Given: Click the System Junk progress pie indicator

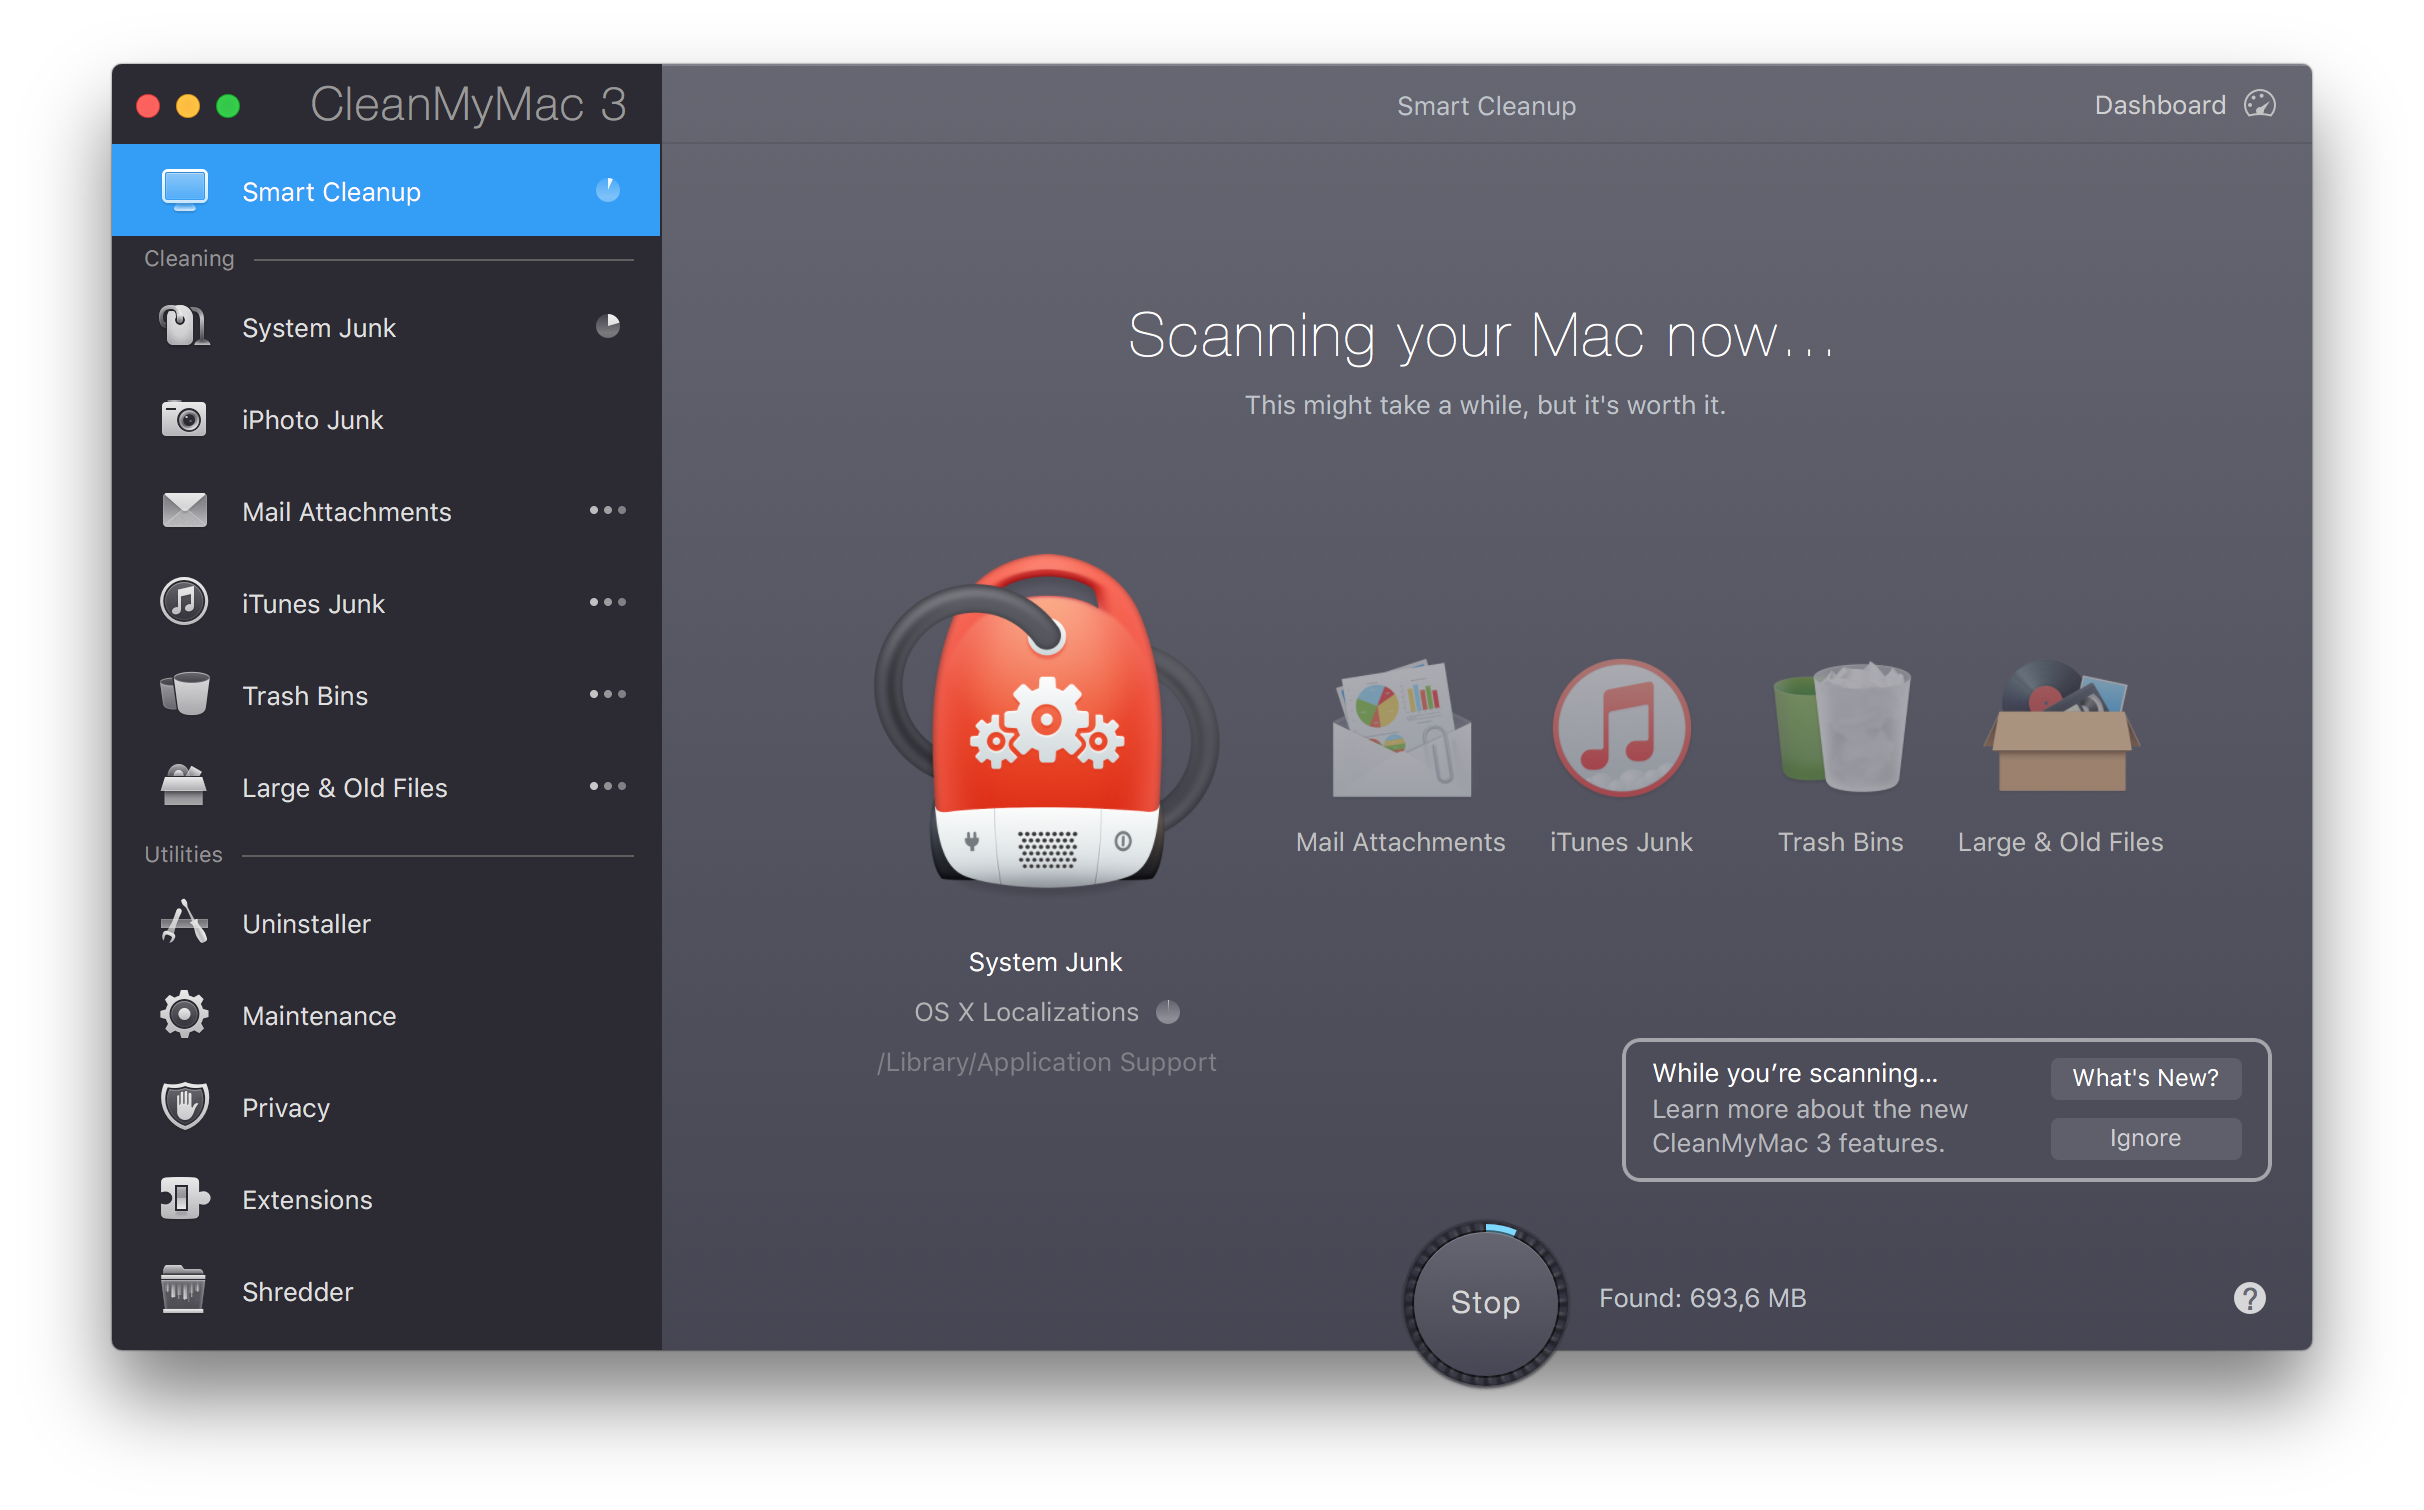Looking at the screenshot, I should pos(608,326).
